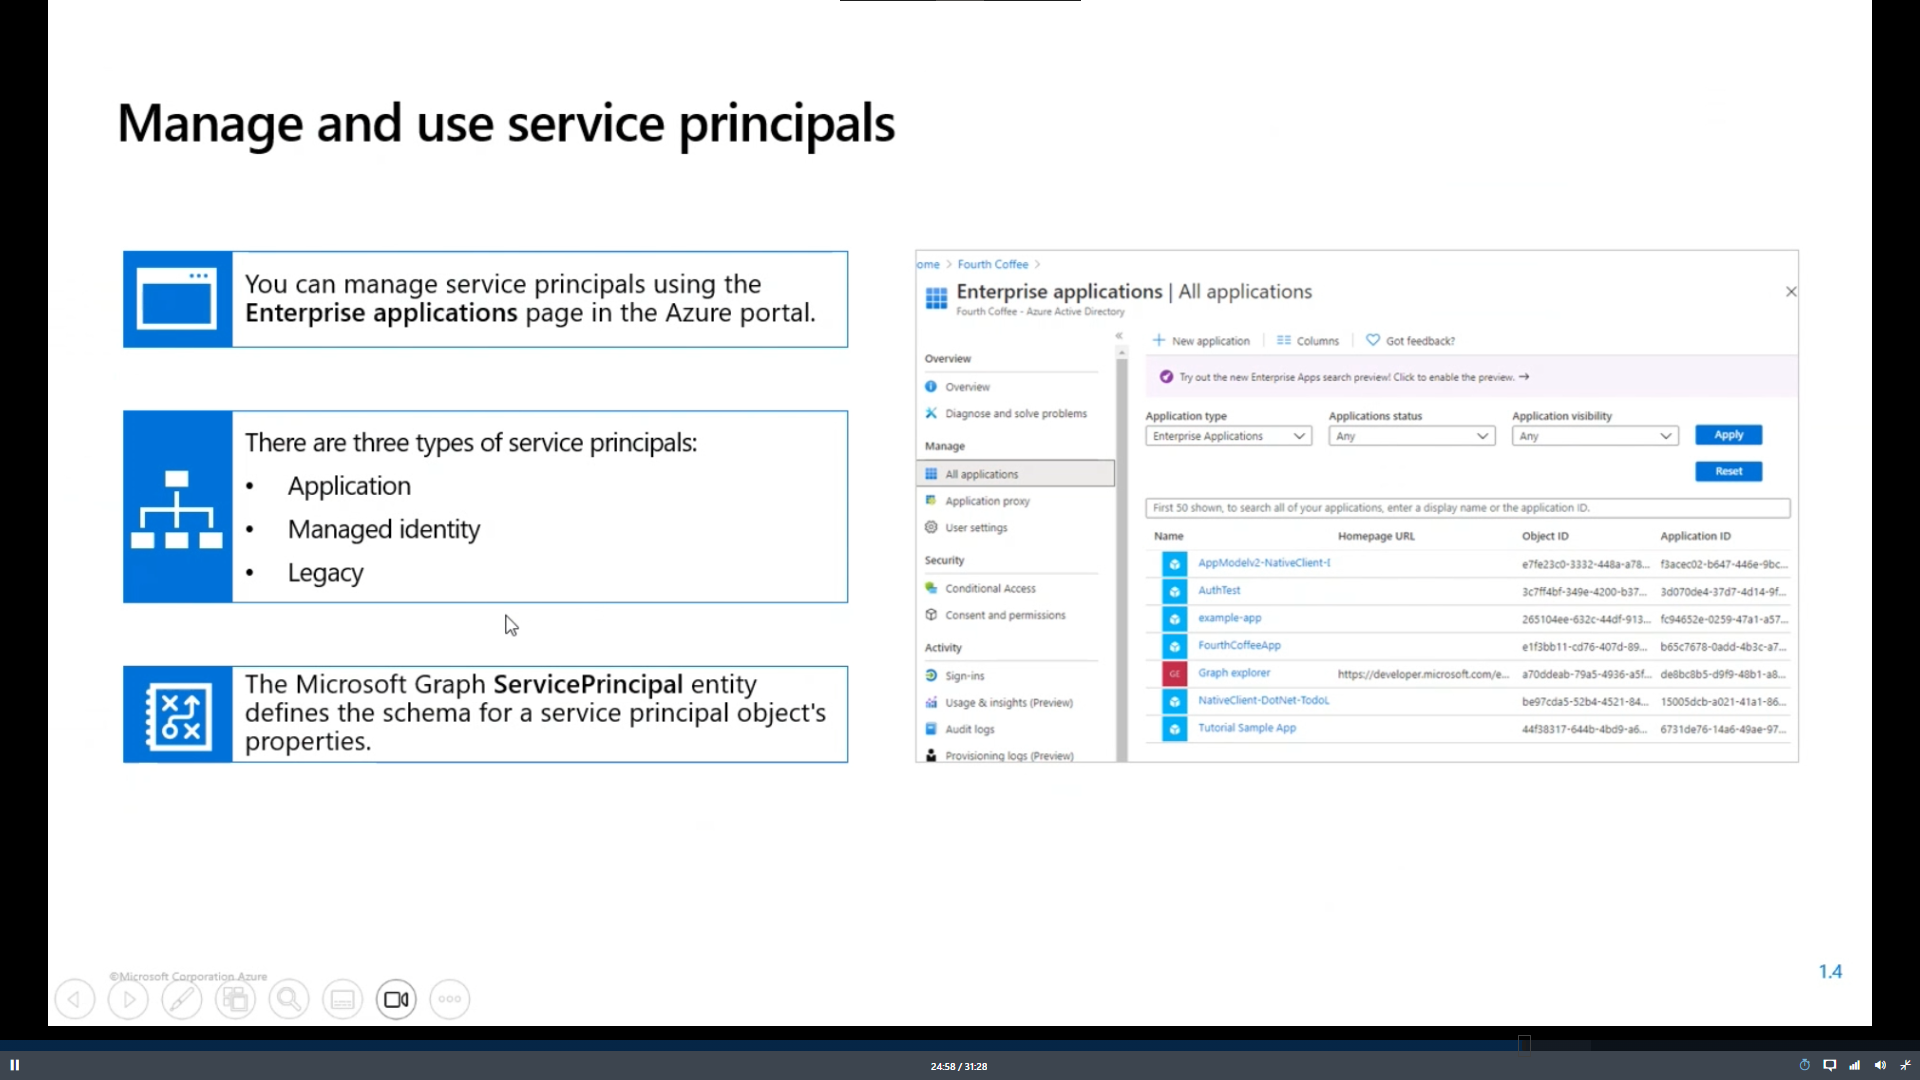This screenshot has width=1920, height=1080.
Task: Select All applications menu item
Action: coord(1014,474)
